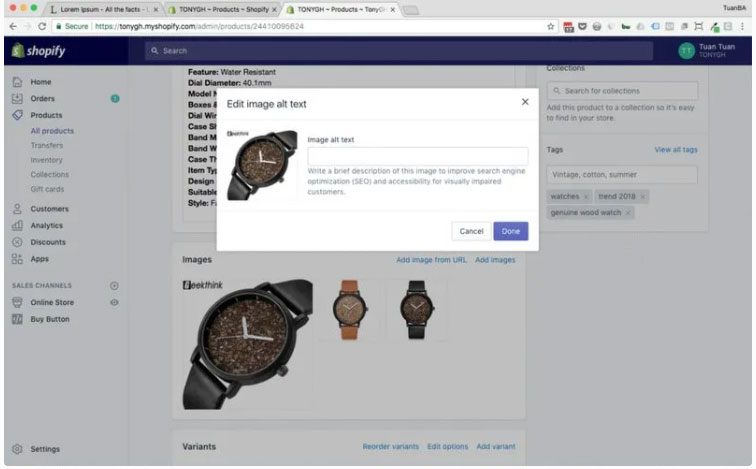This screenshot has width=756, height=469.
Task: Open Customers in the sidebar
Action: click(x=50, y=209)
